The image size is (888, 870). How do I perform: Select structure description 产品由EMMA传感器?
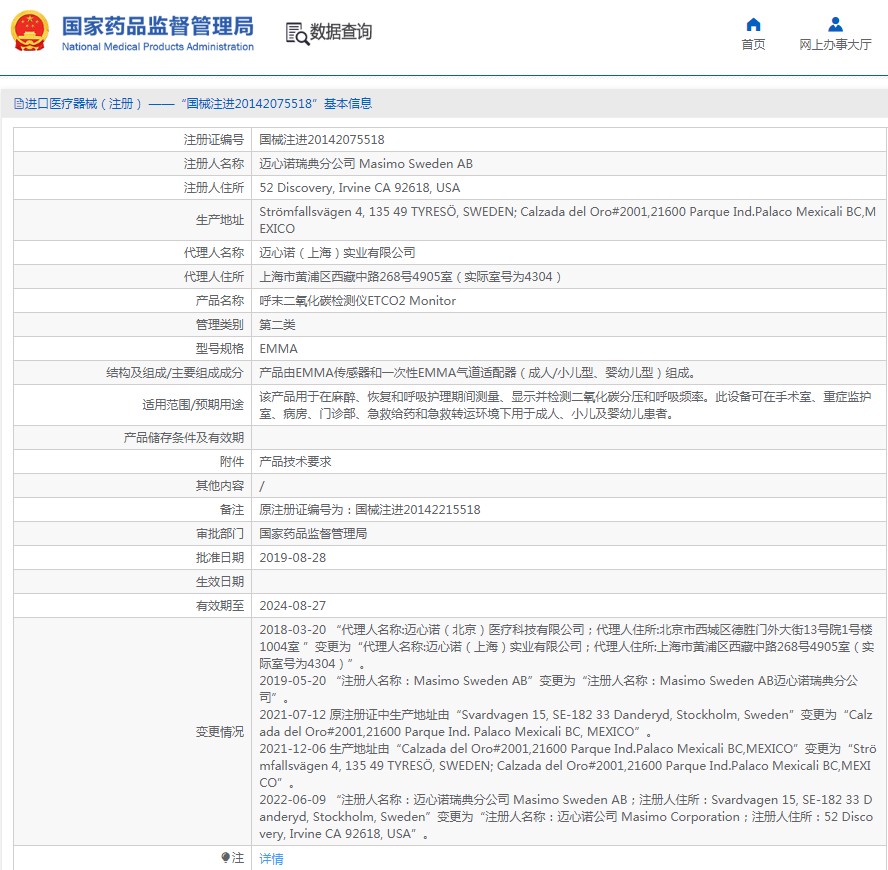[x=477, y=373]
